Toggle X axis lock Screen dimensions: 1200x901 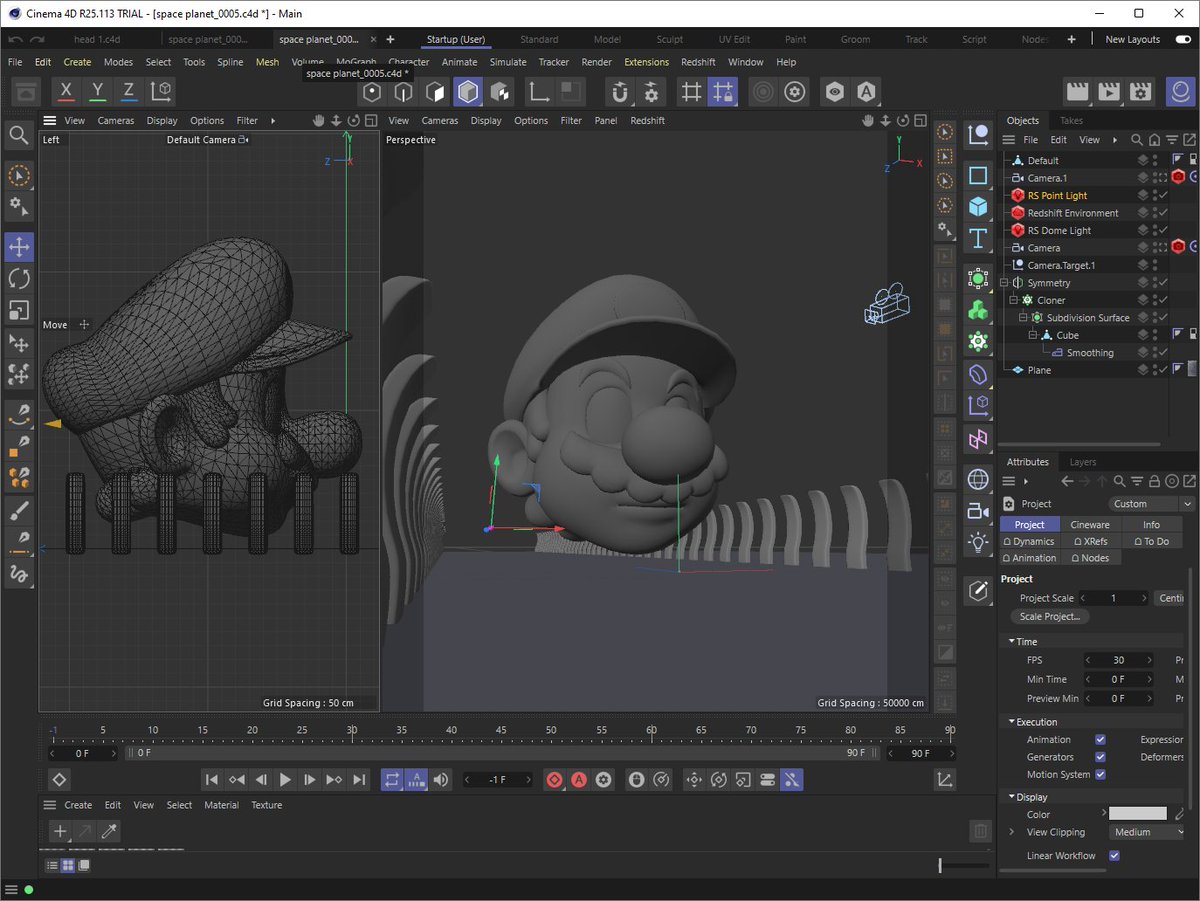tap(66, 92)
